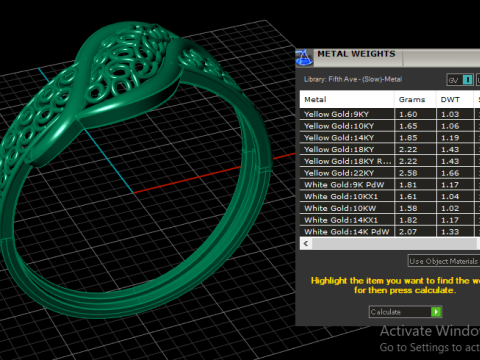Viewport: 480px width, 360px height.
Task: Select the Yellow Gold:10KY row
Action: 390,126
